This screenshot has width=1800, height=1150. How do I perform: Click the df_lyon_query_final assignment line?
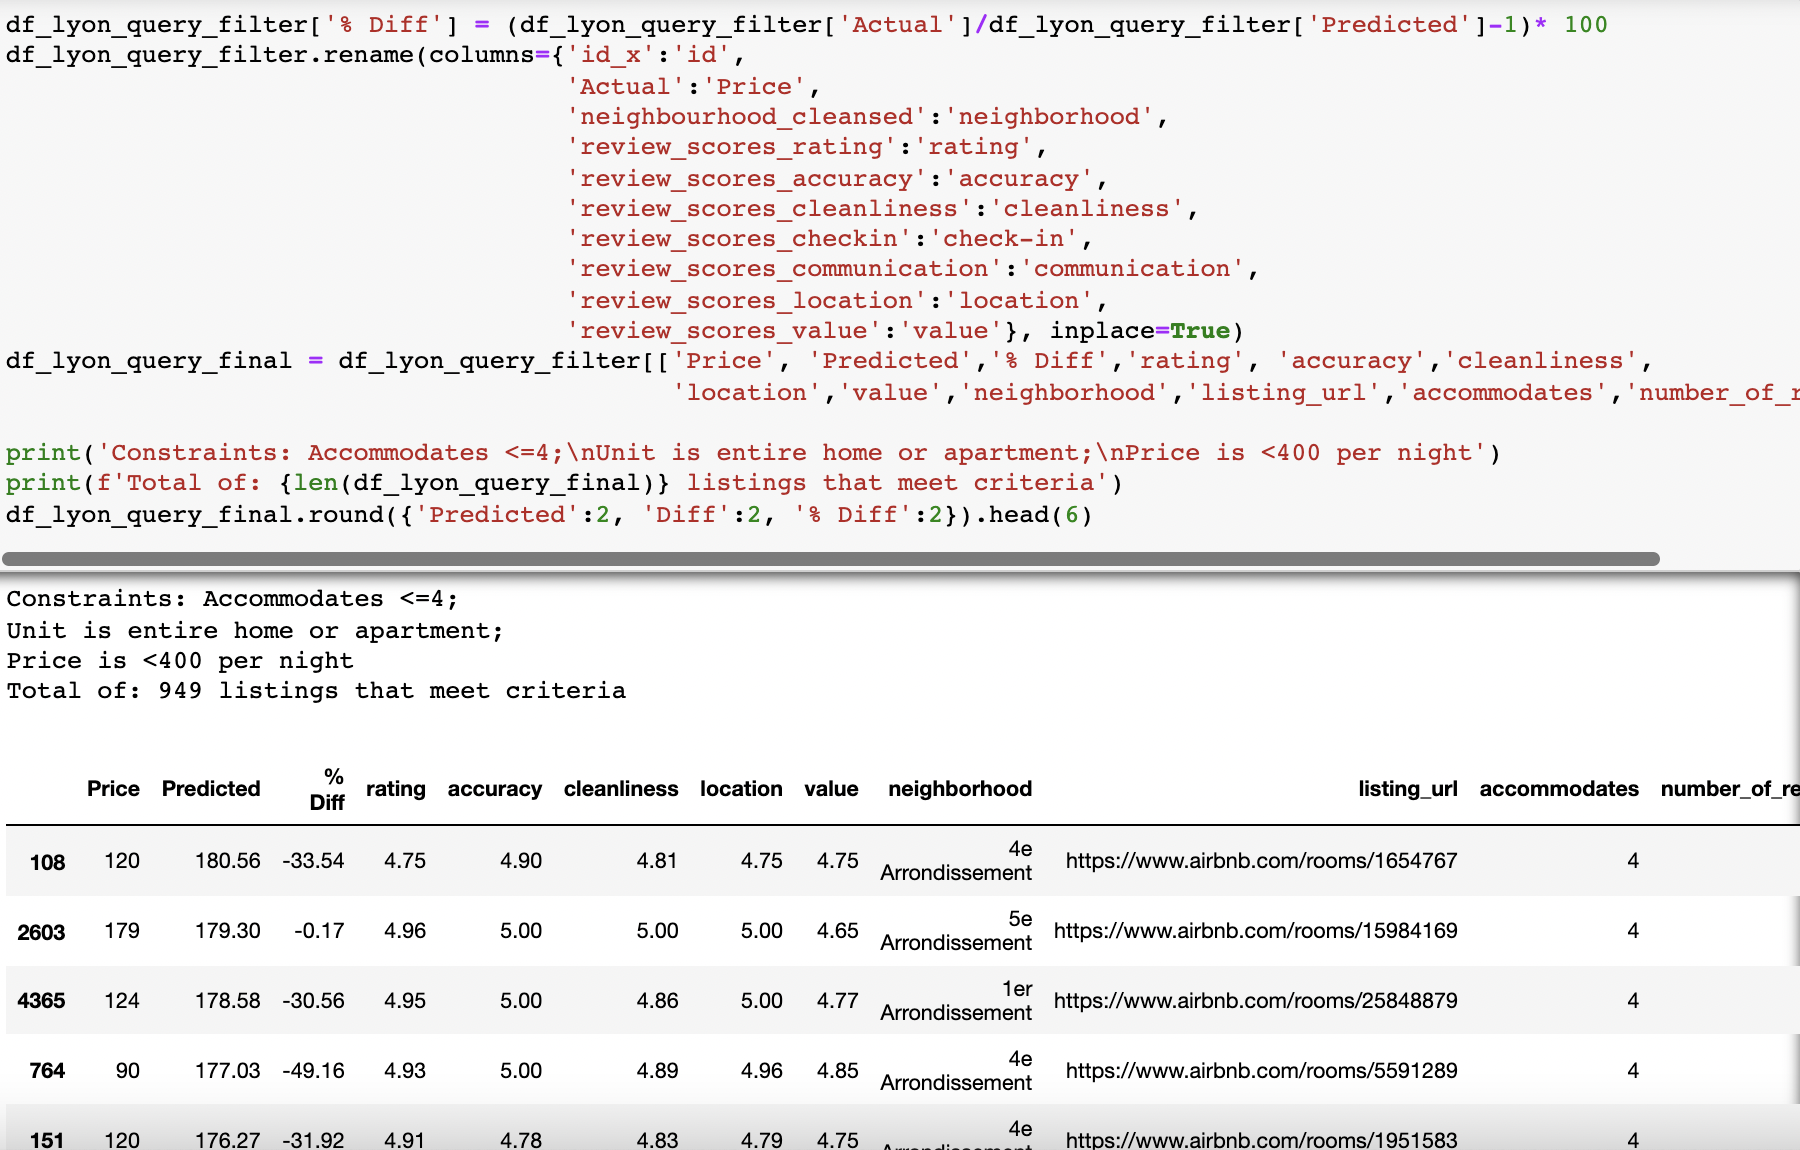[x=830, y=361]
